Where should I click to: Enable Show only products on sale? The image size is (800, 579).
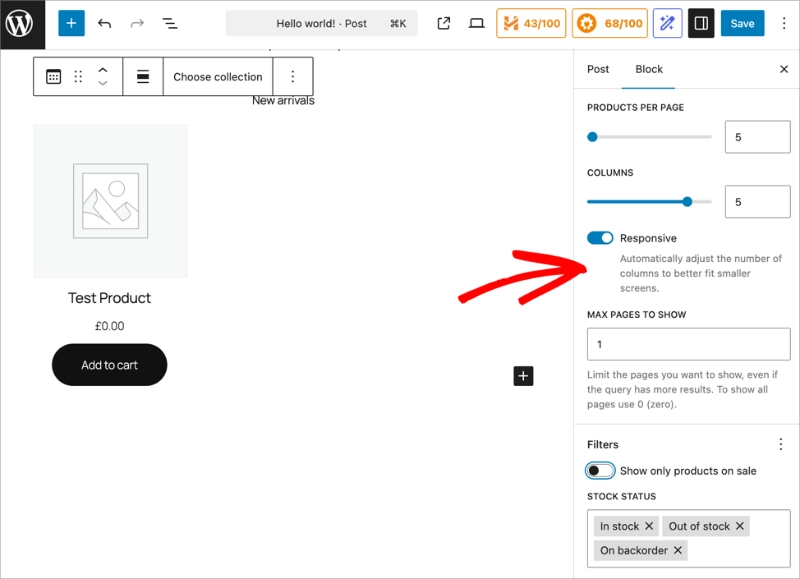tap(600, 471)
